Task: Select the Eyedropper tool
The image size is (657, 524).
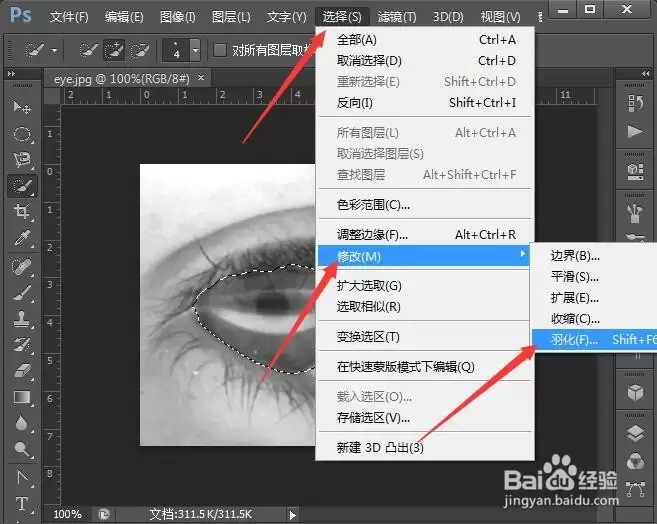Action: (22, 237)
